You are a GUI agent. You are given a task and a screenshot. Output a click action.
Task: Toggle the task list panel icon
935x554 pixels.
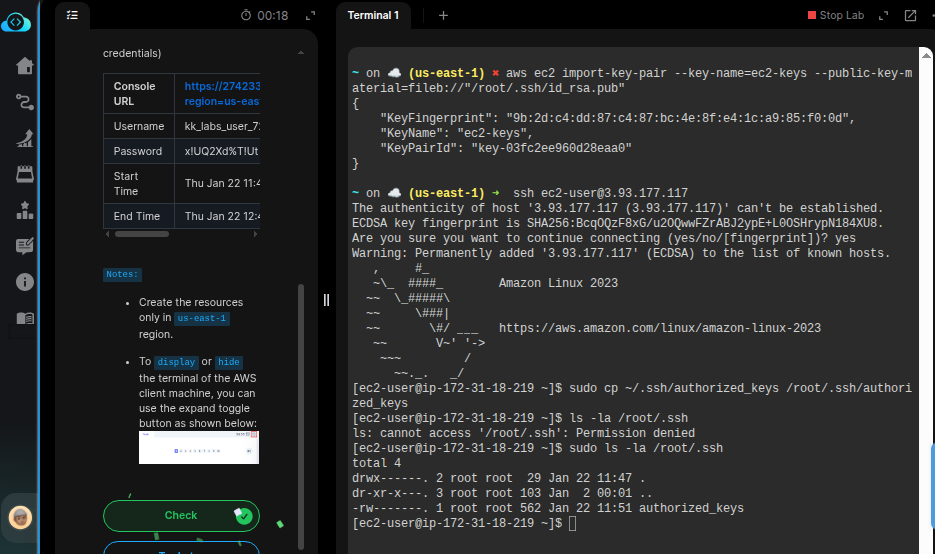[73, 15]
